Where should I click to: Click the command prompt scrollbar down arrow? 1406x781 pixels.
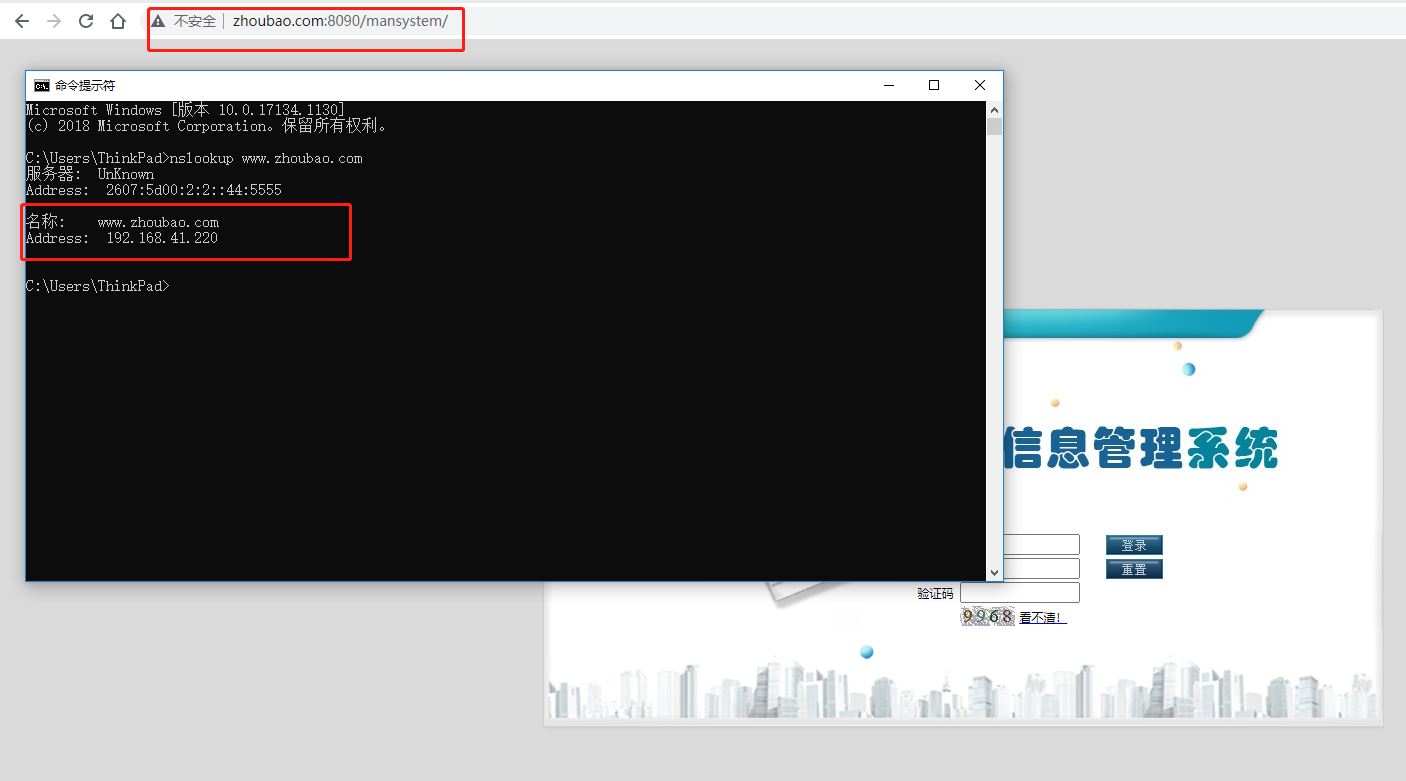[994, 573]
